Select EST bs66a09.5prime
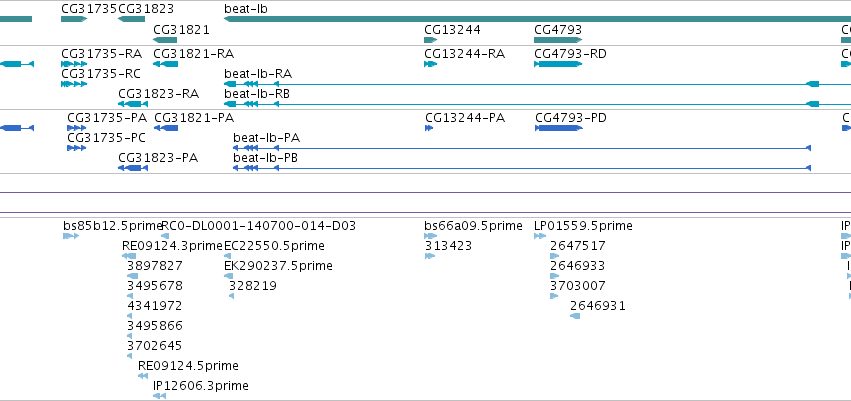The image size is (851, 401). pyautogui.click(x=430, y=236)
